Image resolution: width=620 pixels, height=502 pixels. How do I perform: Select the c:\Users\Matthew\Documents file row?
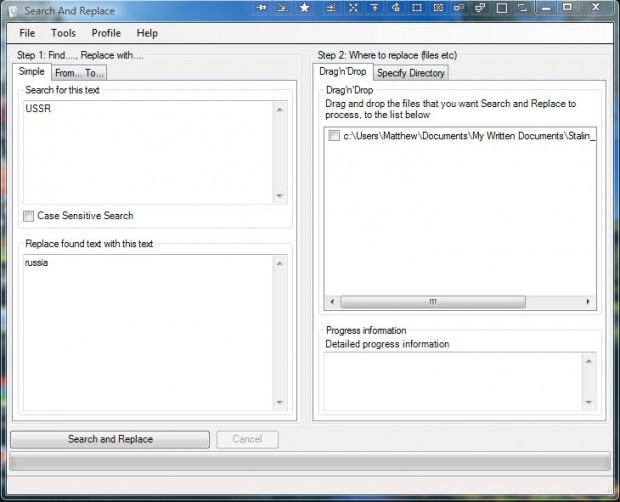tap(462, 136)
